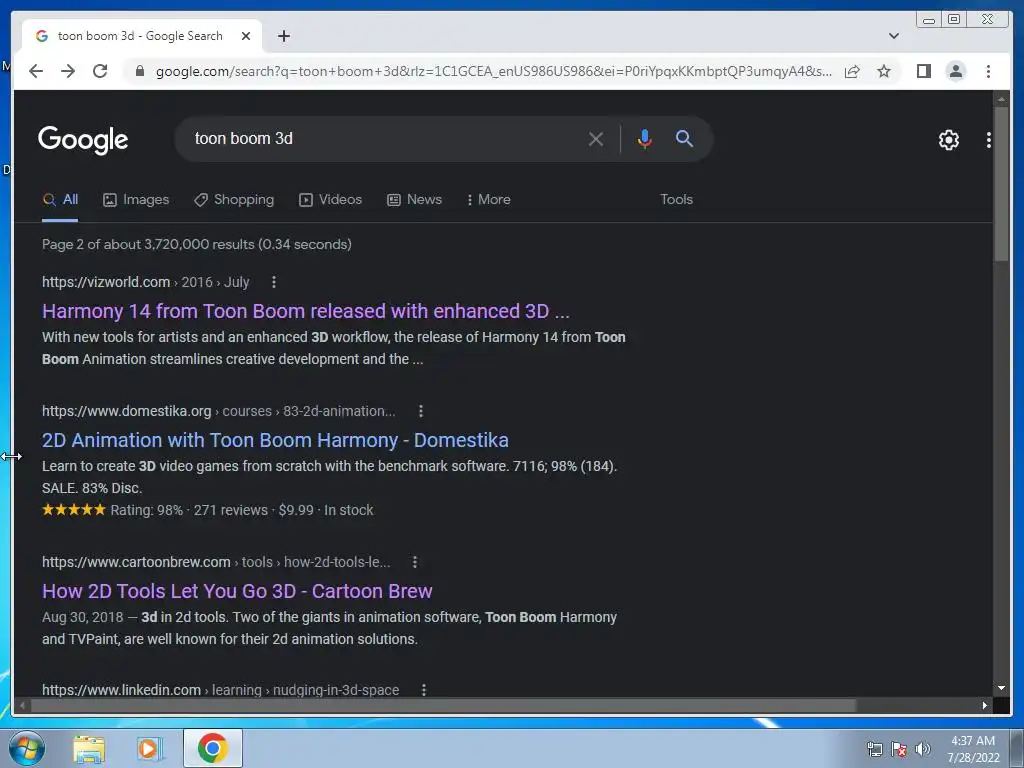The height and width of the screenshot is (768, 1024).
Task: Open Google apps dots menu
Action: 989,140
